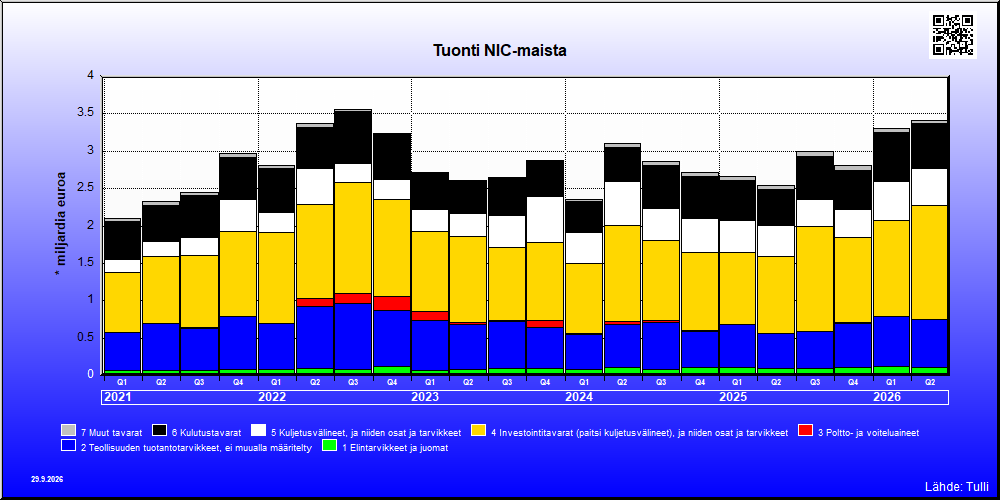1000x500 pixels.
Task: Select the green Elintarvikkeet ja juomat swatch
Action: coord(330,446)
